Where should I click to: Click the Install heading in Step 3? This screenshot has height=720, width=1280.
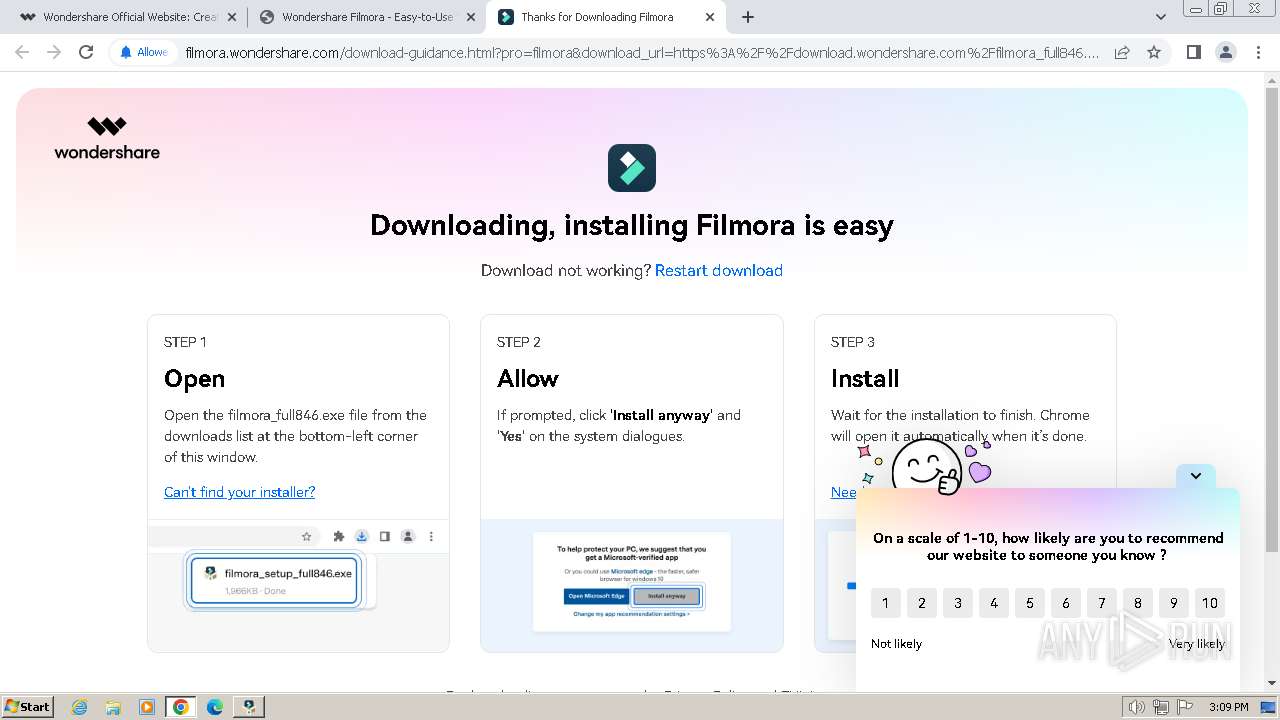[x=865, y=379]
